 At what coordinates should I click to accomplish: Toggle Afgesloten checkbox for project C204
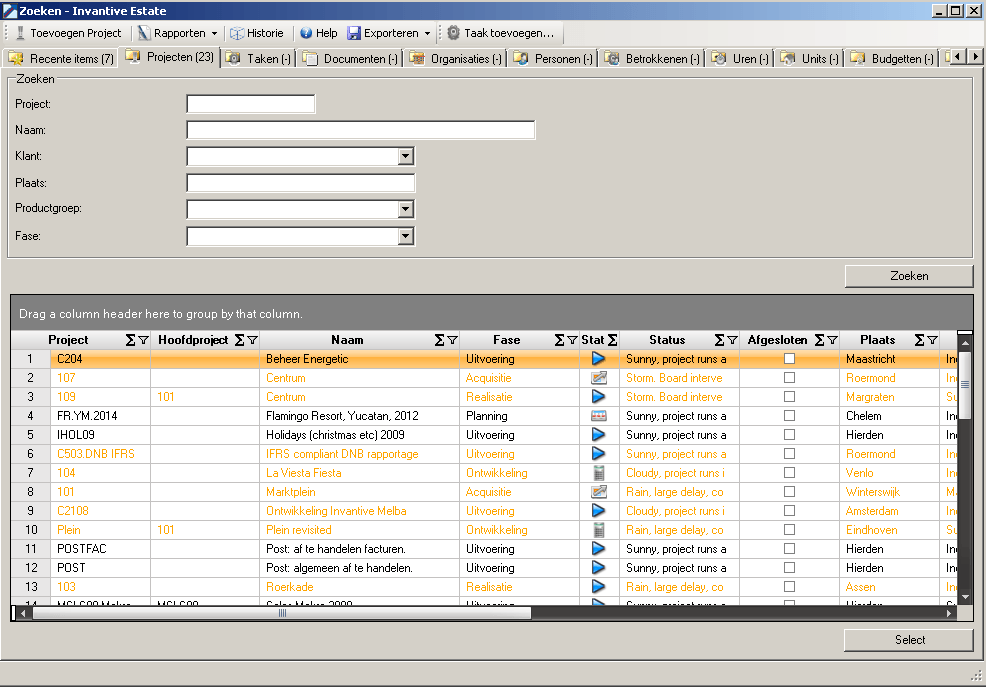pos(789,359)
